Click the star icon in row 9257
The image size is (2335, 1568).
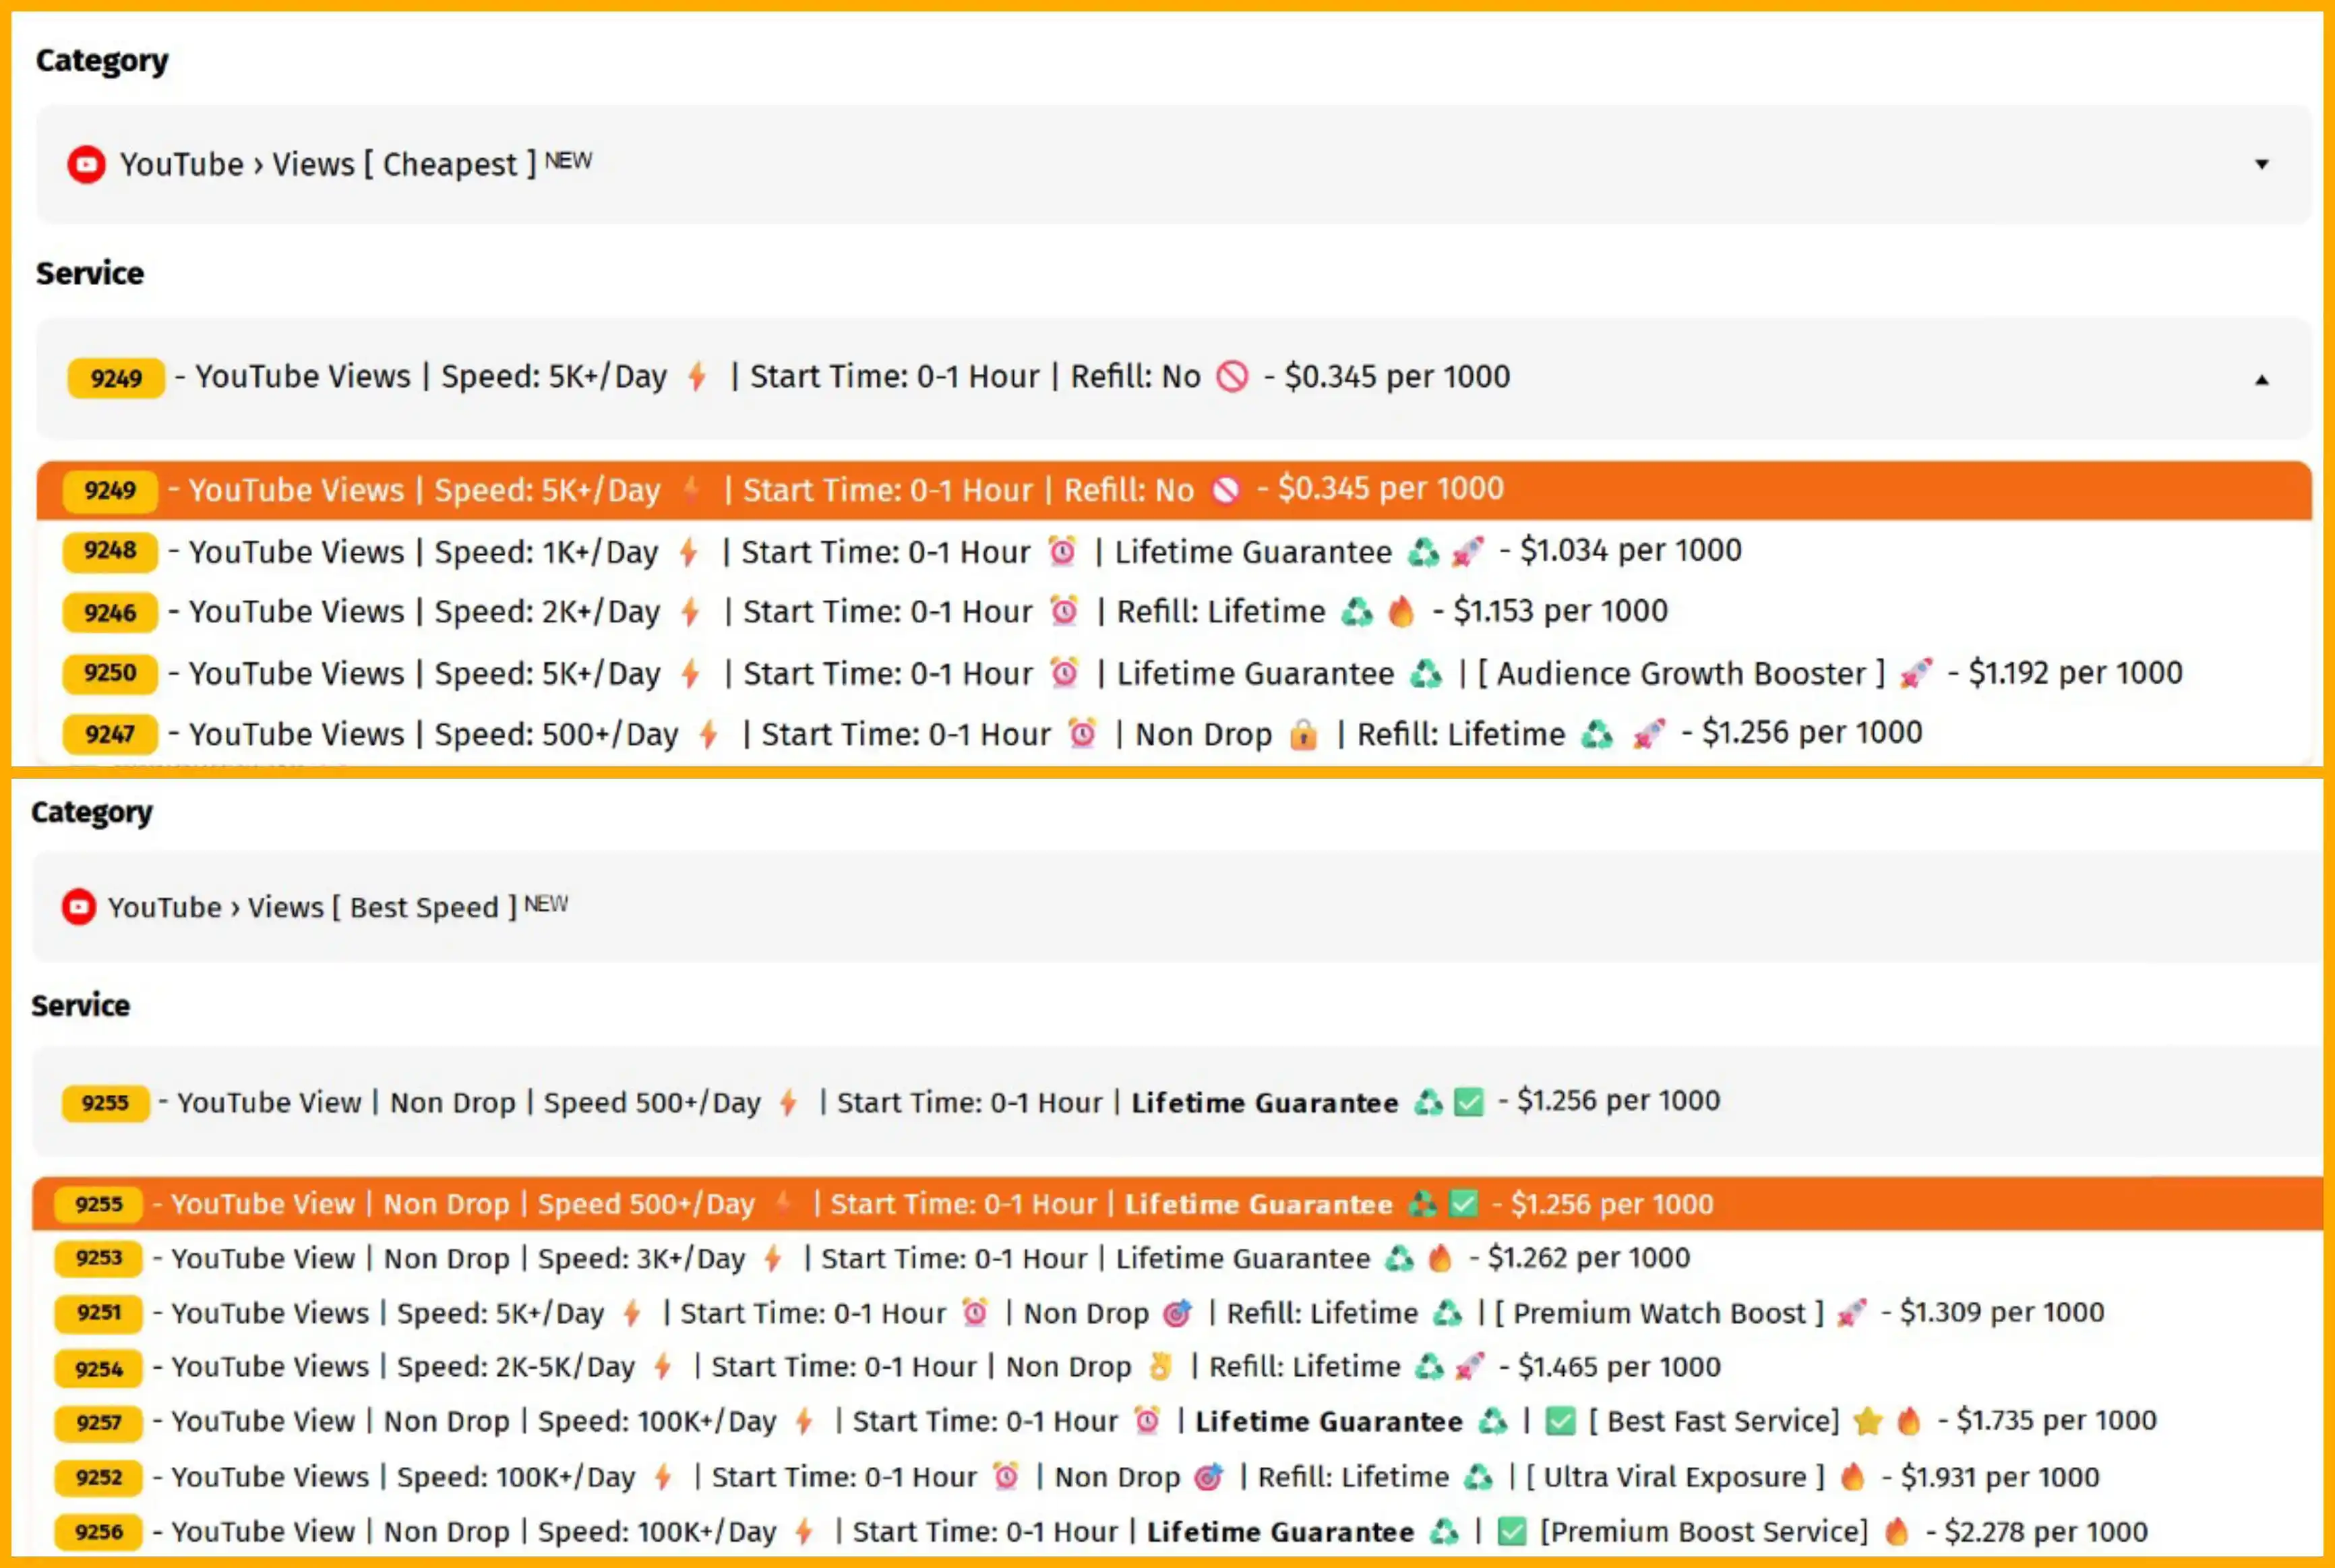coord(1867,1421)
